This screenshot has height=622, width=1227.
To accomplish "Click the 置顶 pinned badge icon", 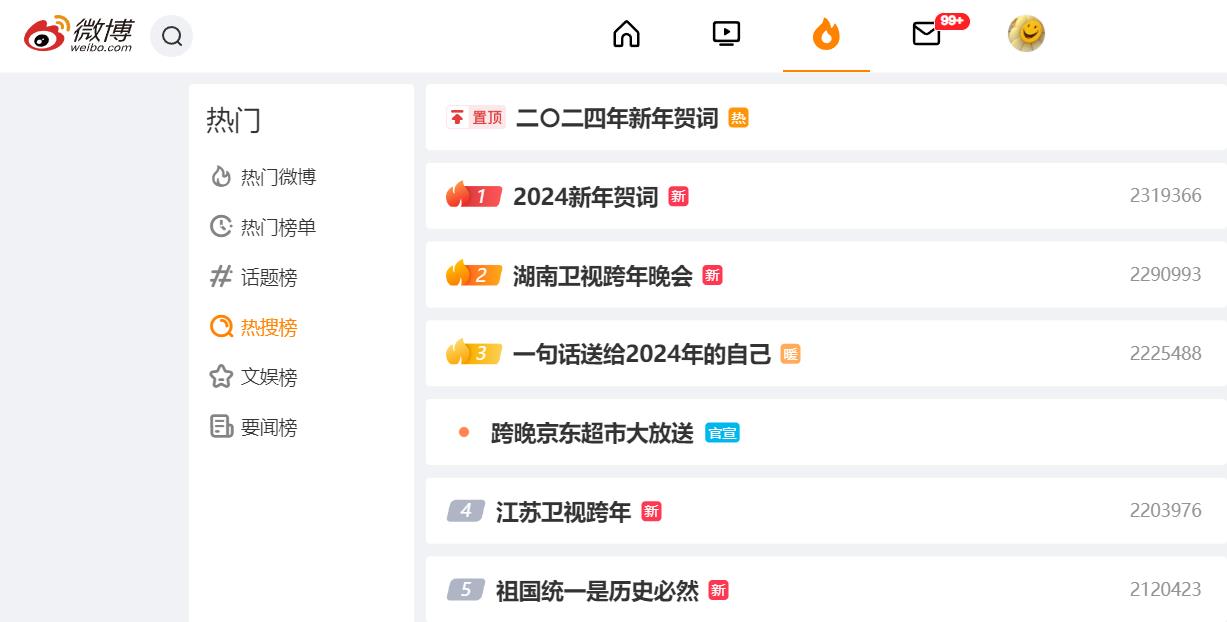I will coord(476,118).
